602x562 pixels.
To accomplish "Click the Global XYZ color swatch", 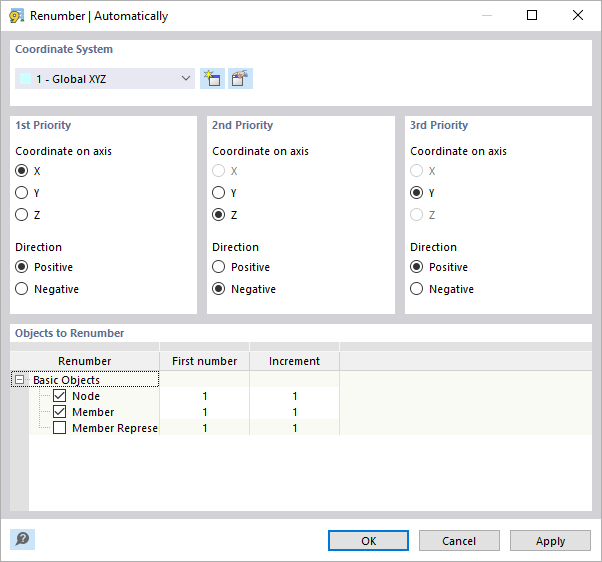I will point(25,79).
